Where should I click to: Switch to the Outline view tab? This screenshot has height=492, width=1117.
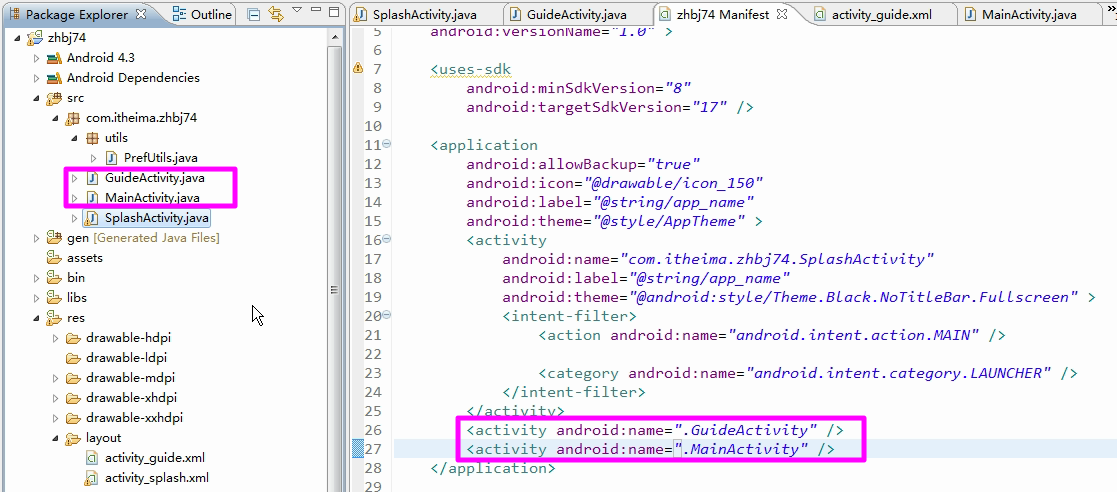[x=202, y=14]
